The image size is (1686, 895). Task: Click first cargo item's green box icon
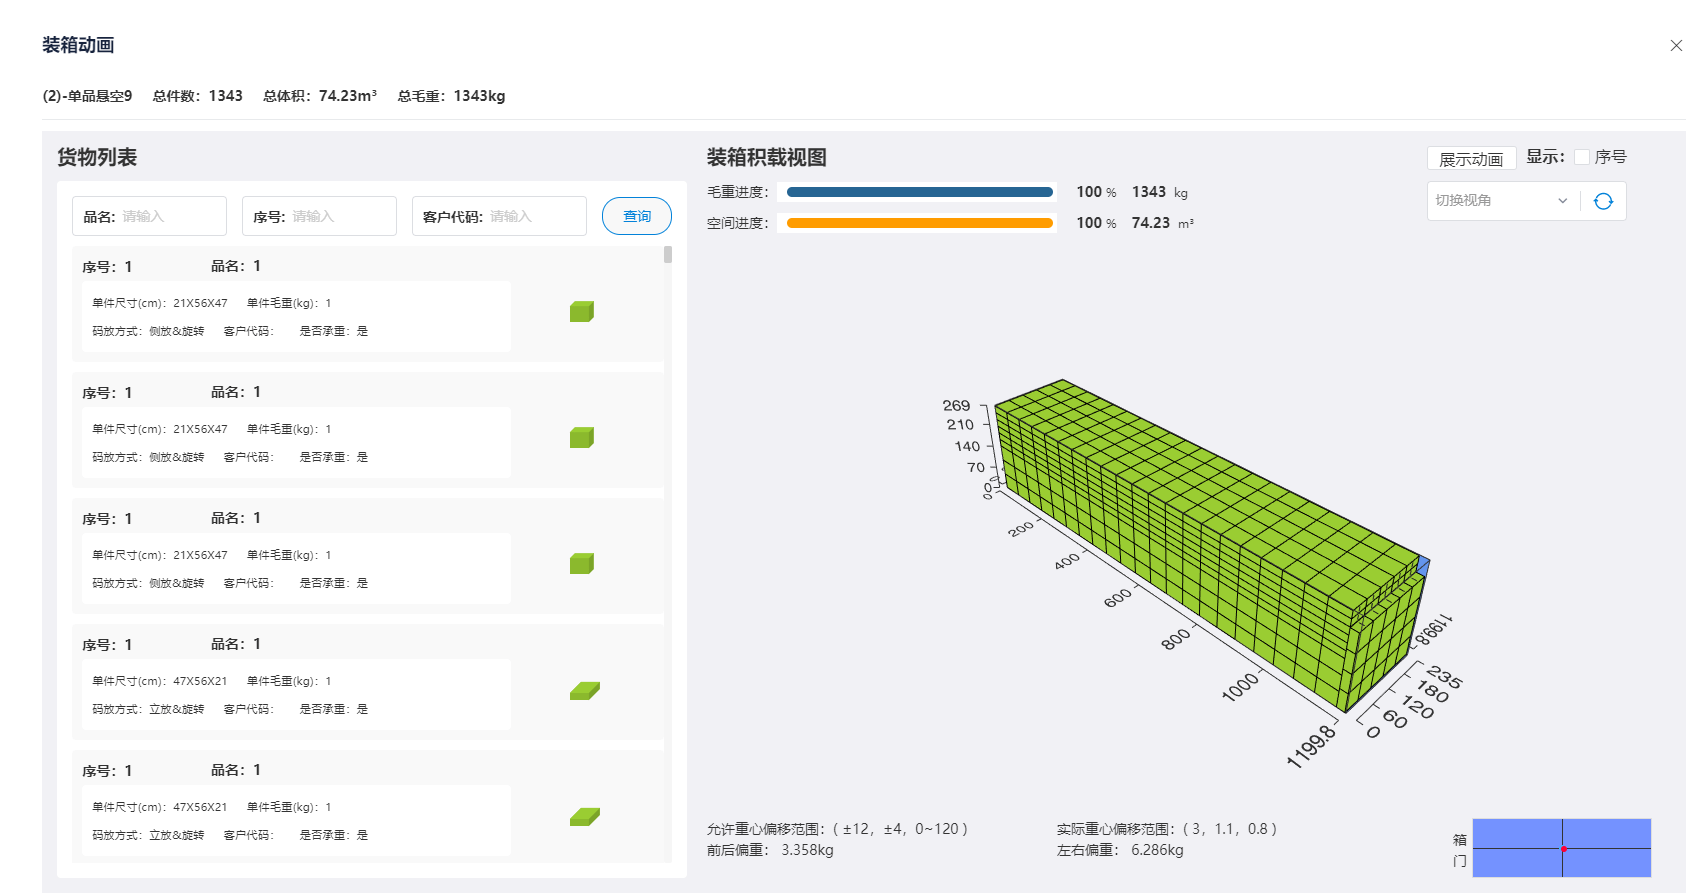[582, 312]
